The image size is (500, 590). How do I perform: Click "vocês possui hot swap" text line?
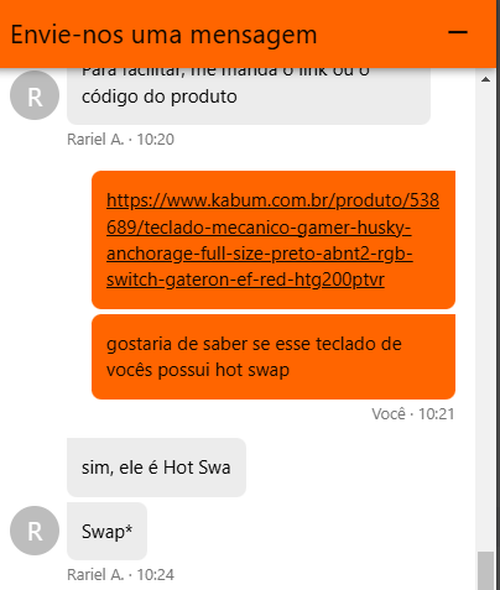pyautogui.click(x=198, y=370)
